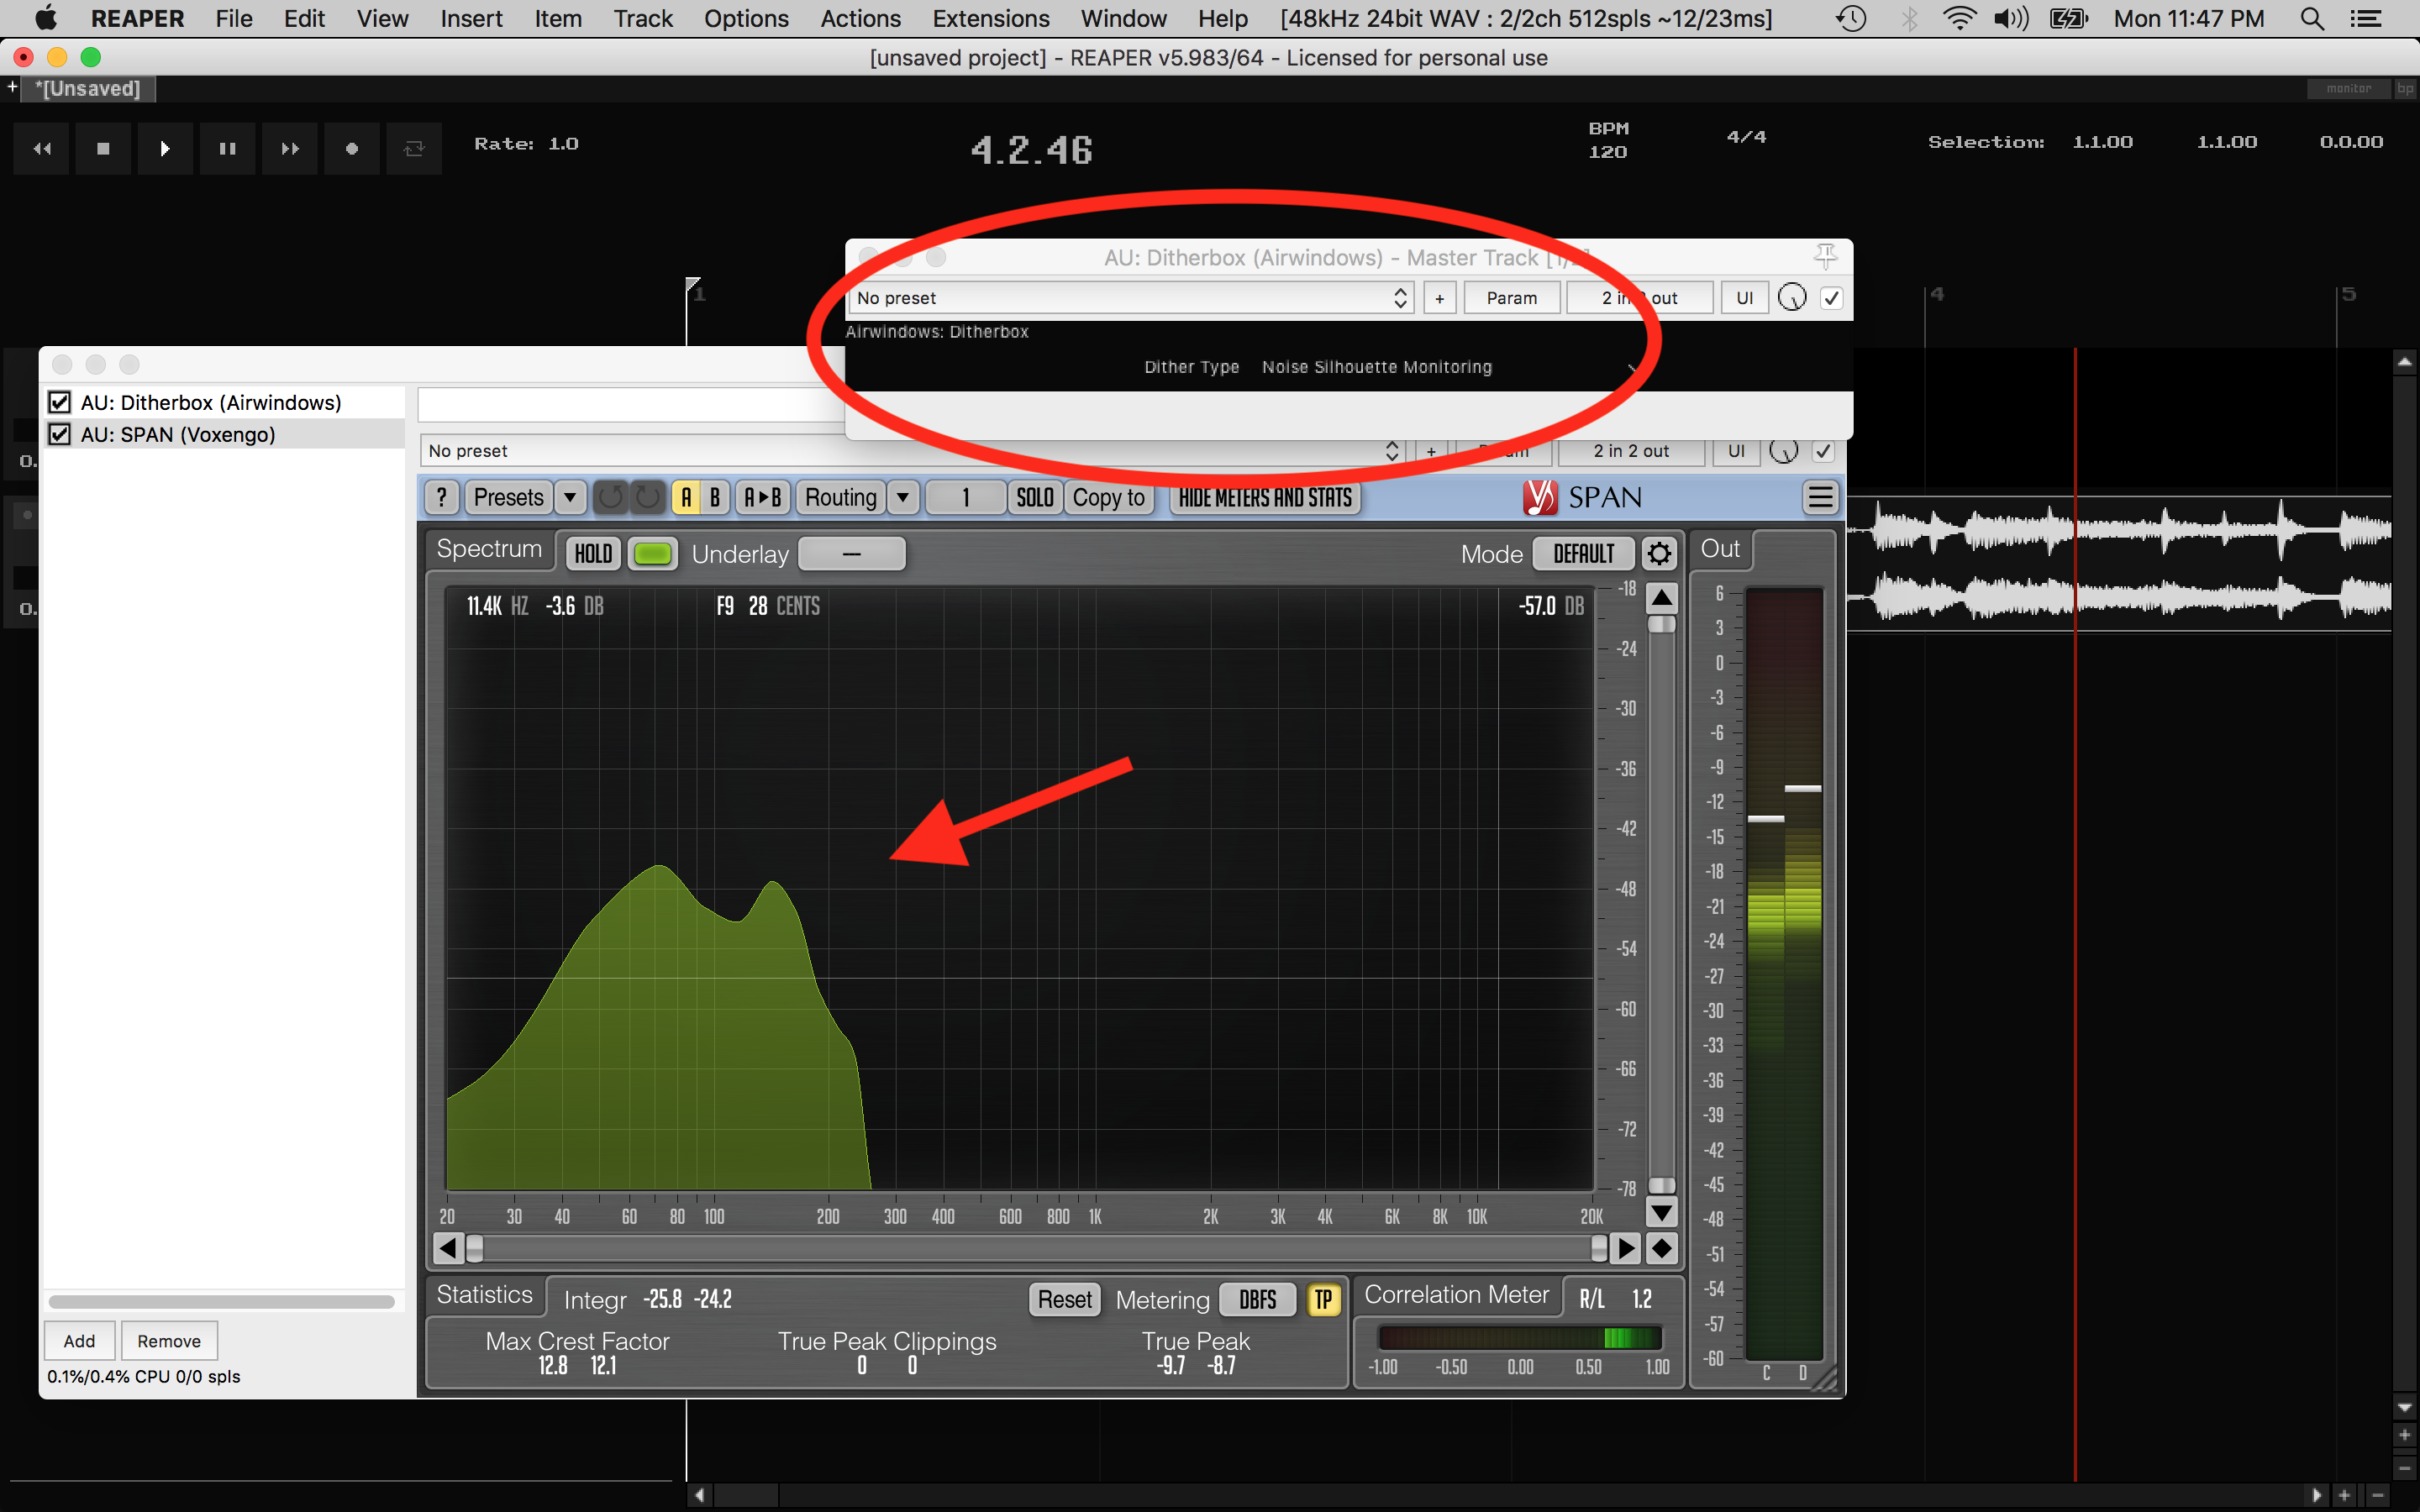Viewport: 2420px width, 1512px height.
Task: Click Remove in FX chain
Action: [x=169, y=1341]
